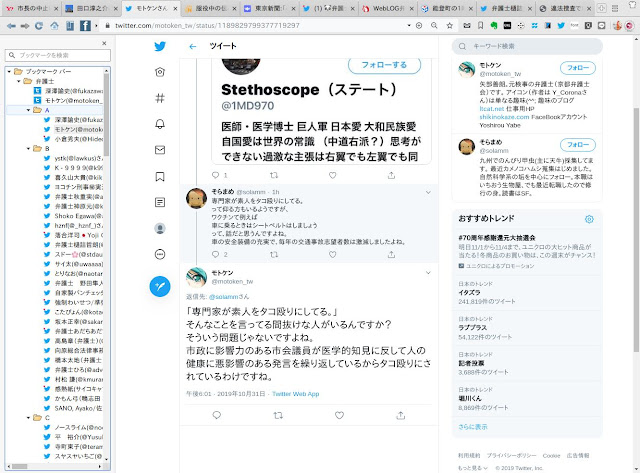
Task: Open the More menu circle icon
Action: [160, 255]
